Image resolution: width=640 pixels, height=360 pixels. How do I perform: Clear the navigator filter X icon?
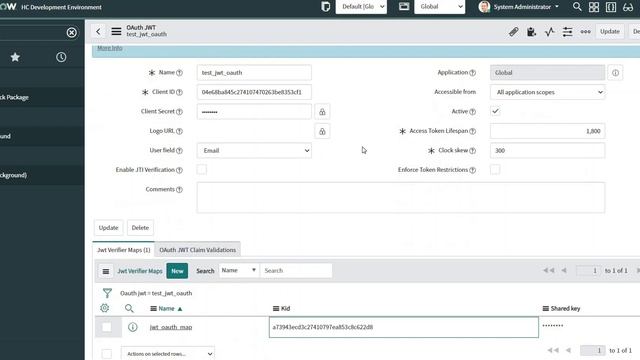pyautogui.click(x=71, y=33)
